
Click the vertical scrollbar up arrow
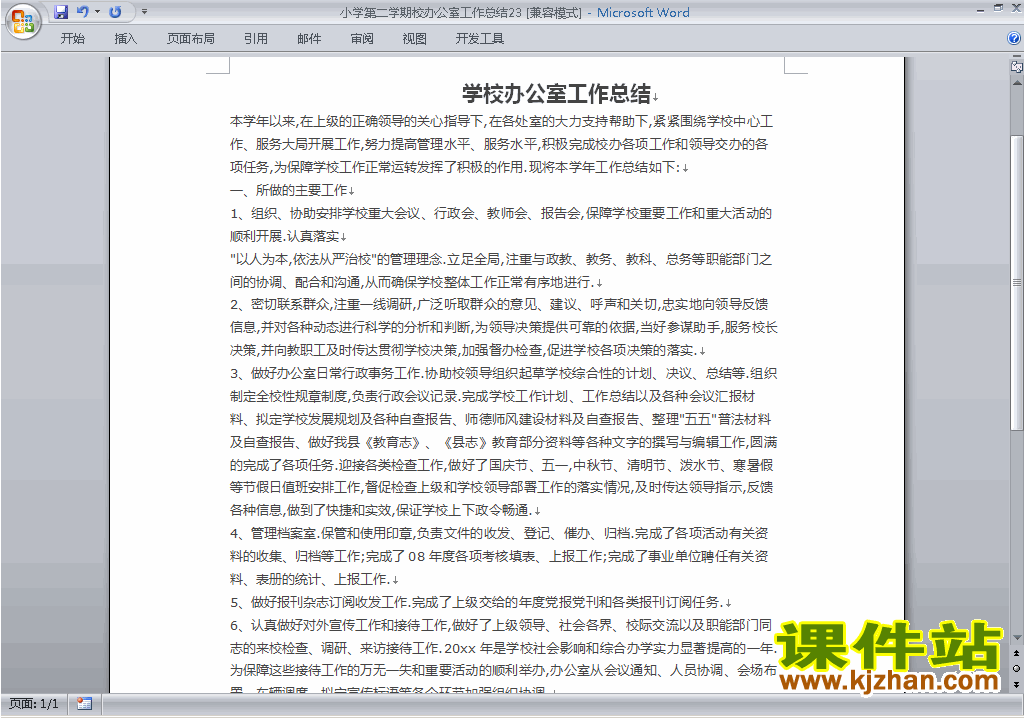1017,83
